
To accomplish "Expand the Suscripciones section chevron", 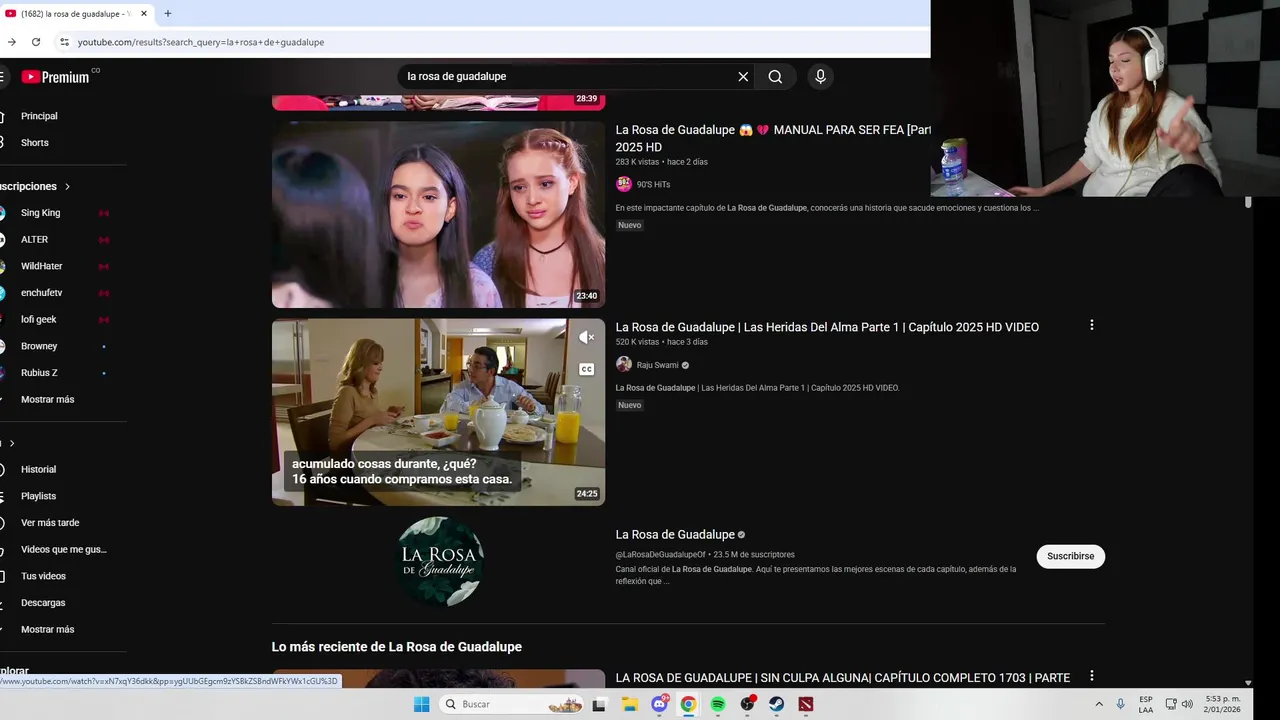I will pos(68,187).
